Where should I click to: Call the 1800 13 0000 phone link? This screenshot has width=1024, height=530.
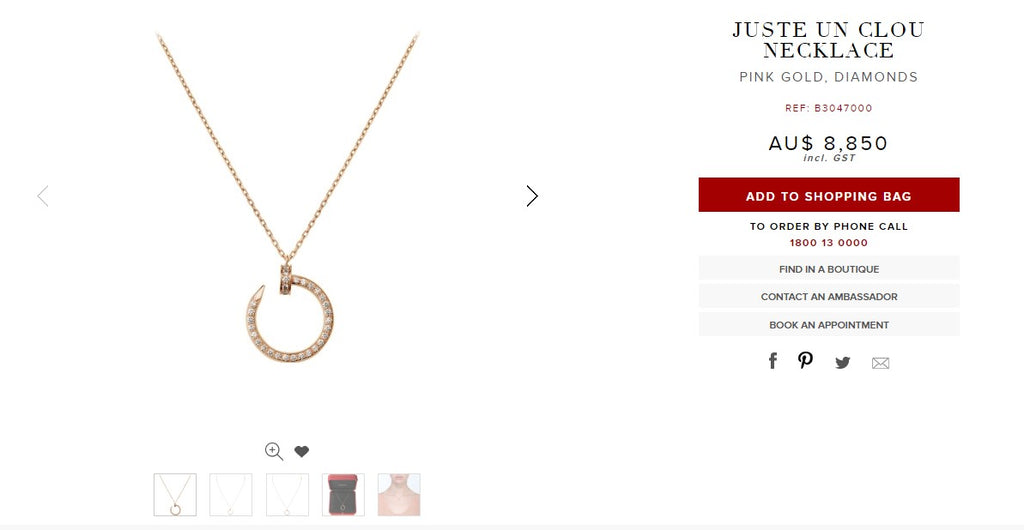pos(829,243)
